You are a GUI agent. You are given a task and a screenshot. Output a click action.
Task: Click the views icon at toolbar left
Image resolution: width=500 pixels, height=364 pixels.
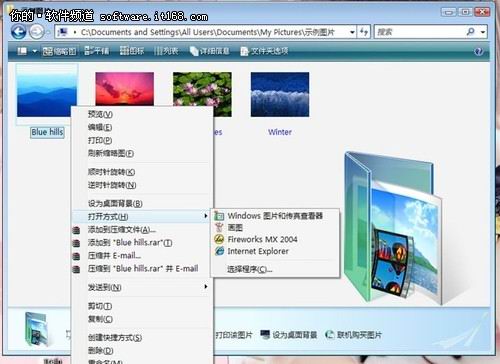[x=22, y=51]
